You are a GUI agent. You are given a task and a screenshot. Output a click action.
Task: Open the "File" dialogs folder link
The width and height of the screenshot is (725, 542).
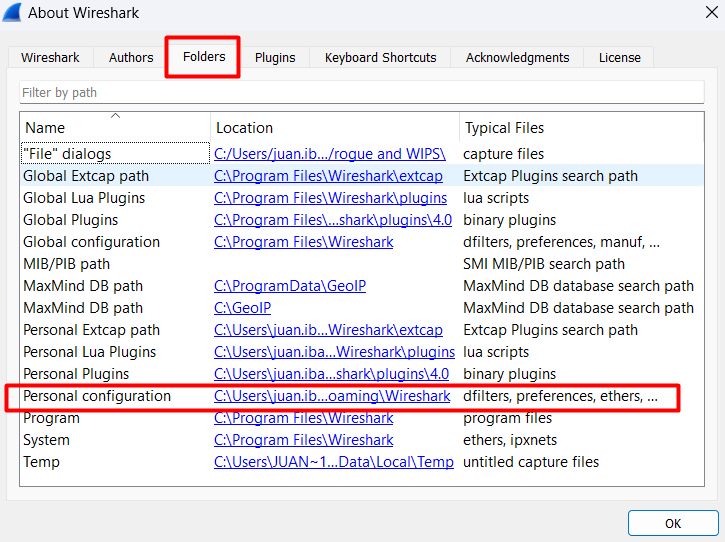coord(330,154)
